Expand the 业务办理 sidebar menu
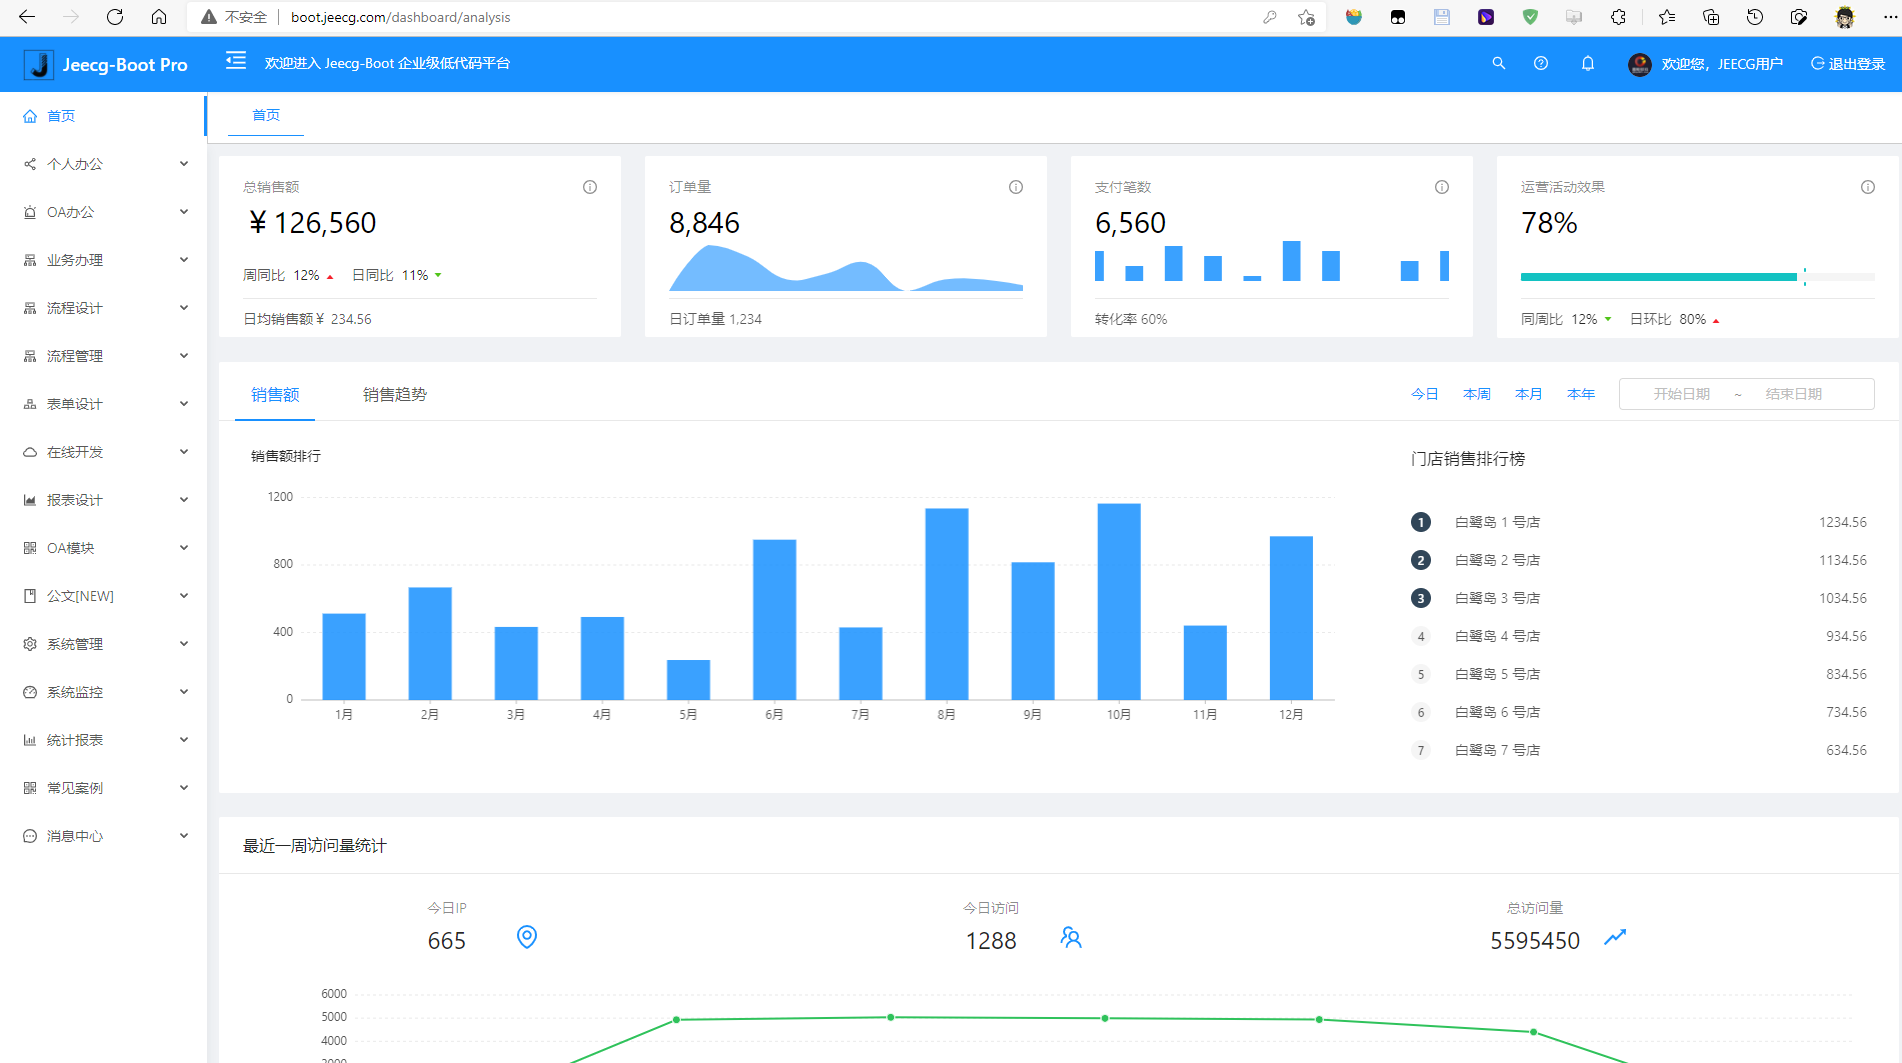This screenshot has width=1902, height=1063. click(x=104, y=260)
